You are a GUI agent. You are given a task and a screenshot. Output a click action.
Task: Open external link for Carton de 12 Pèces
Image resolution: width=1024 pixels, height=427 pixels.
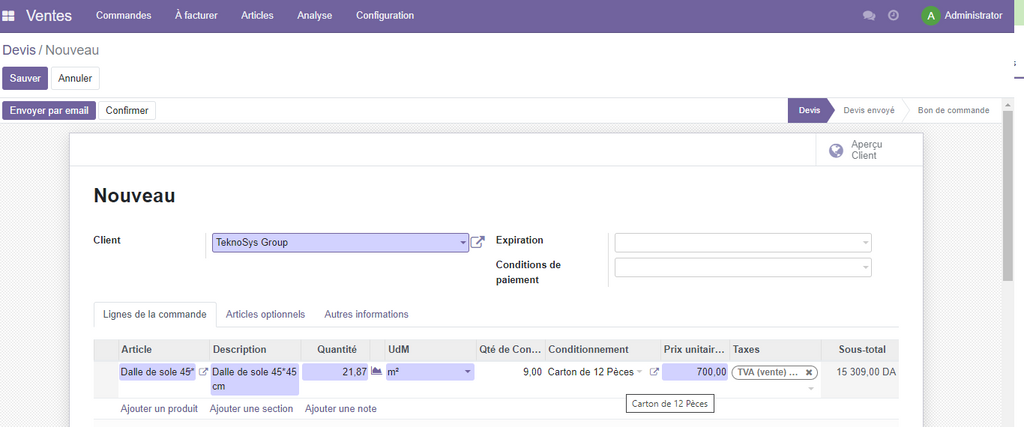point(654,372)
